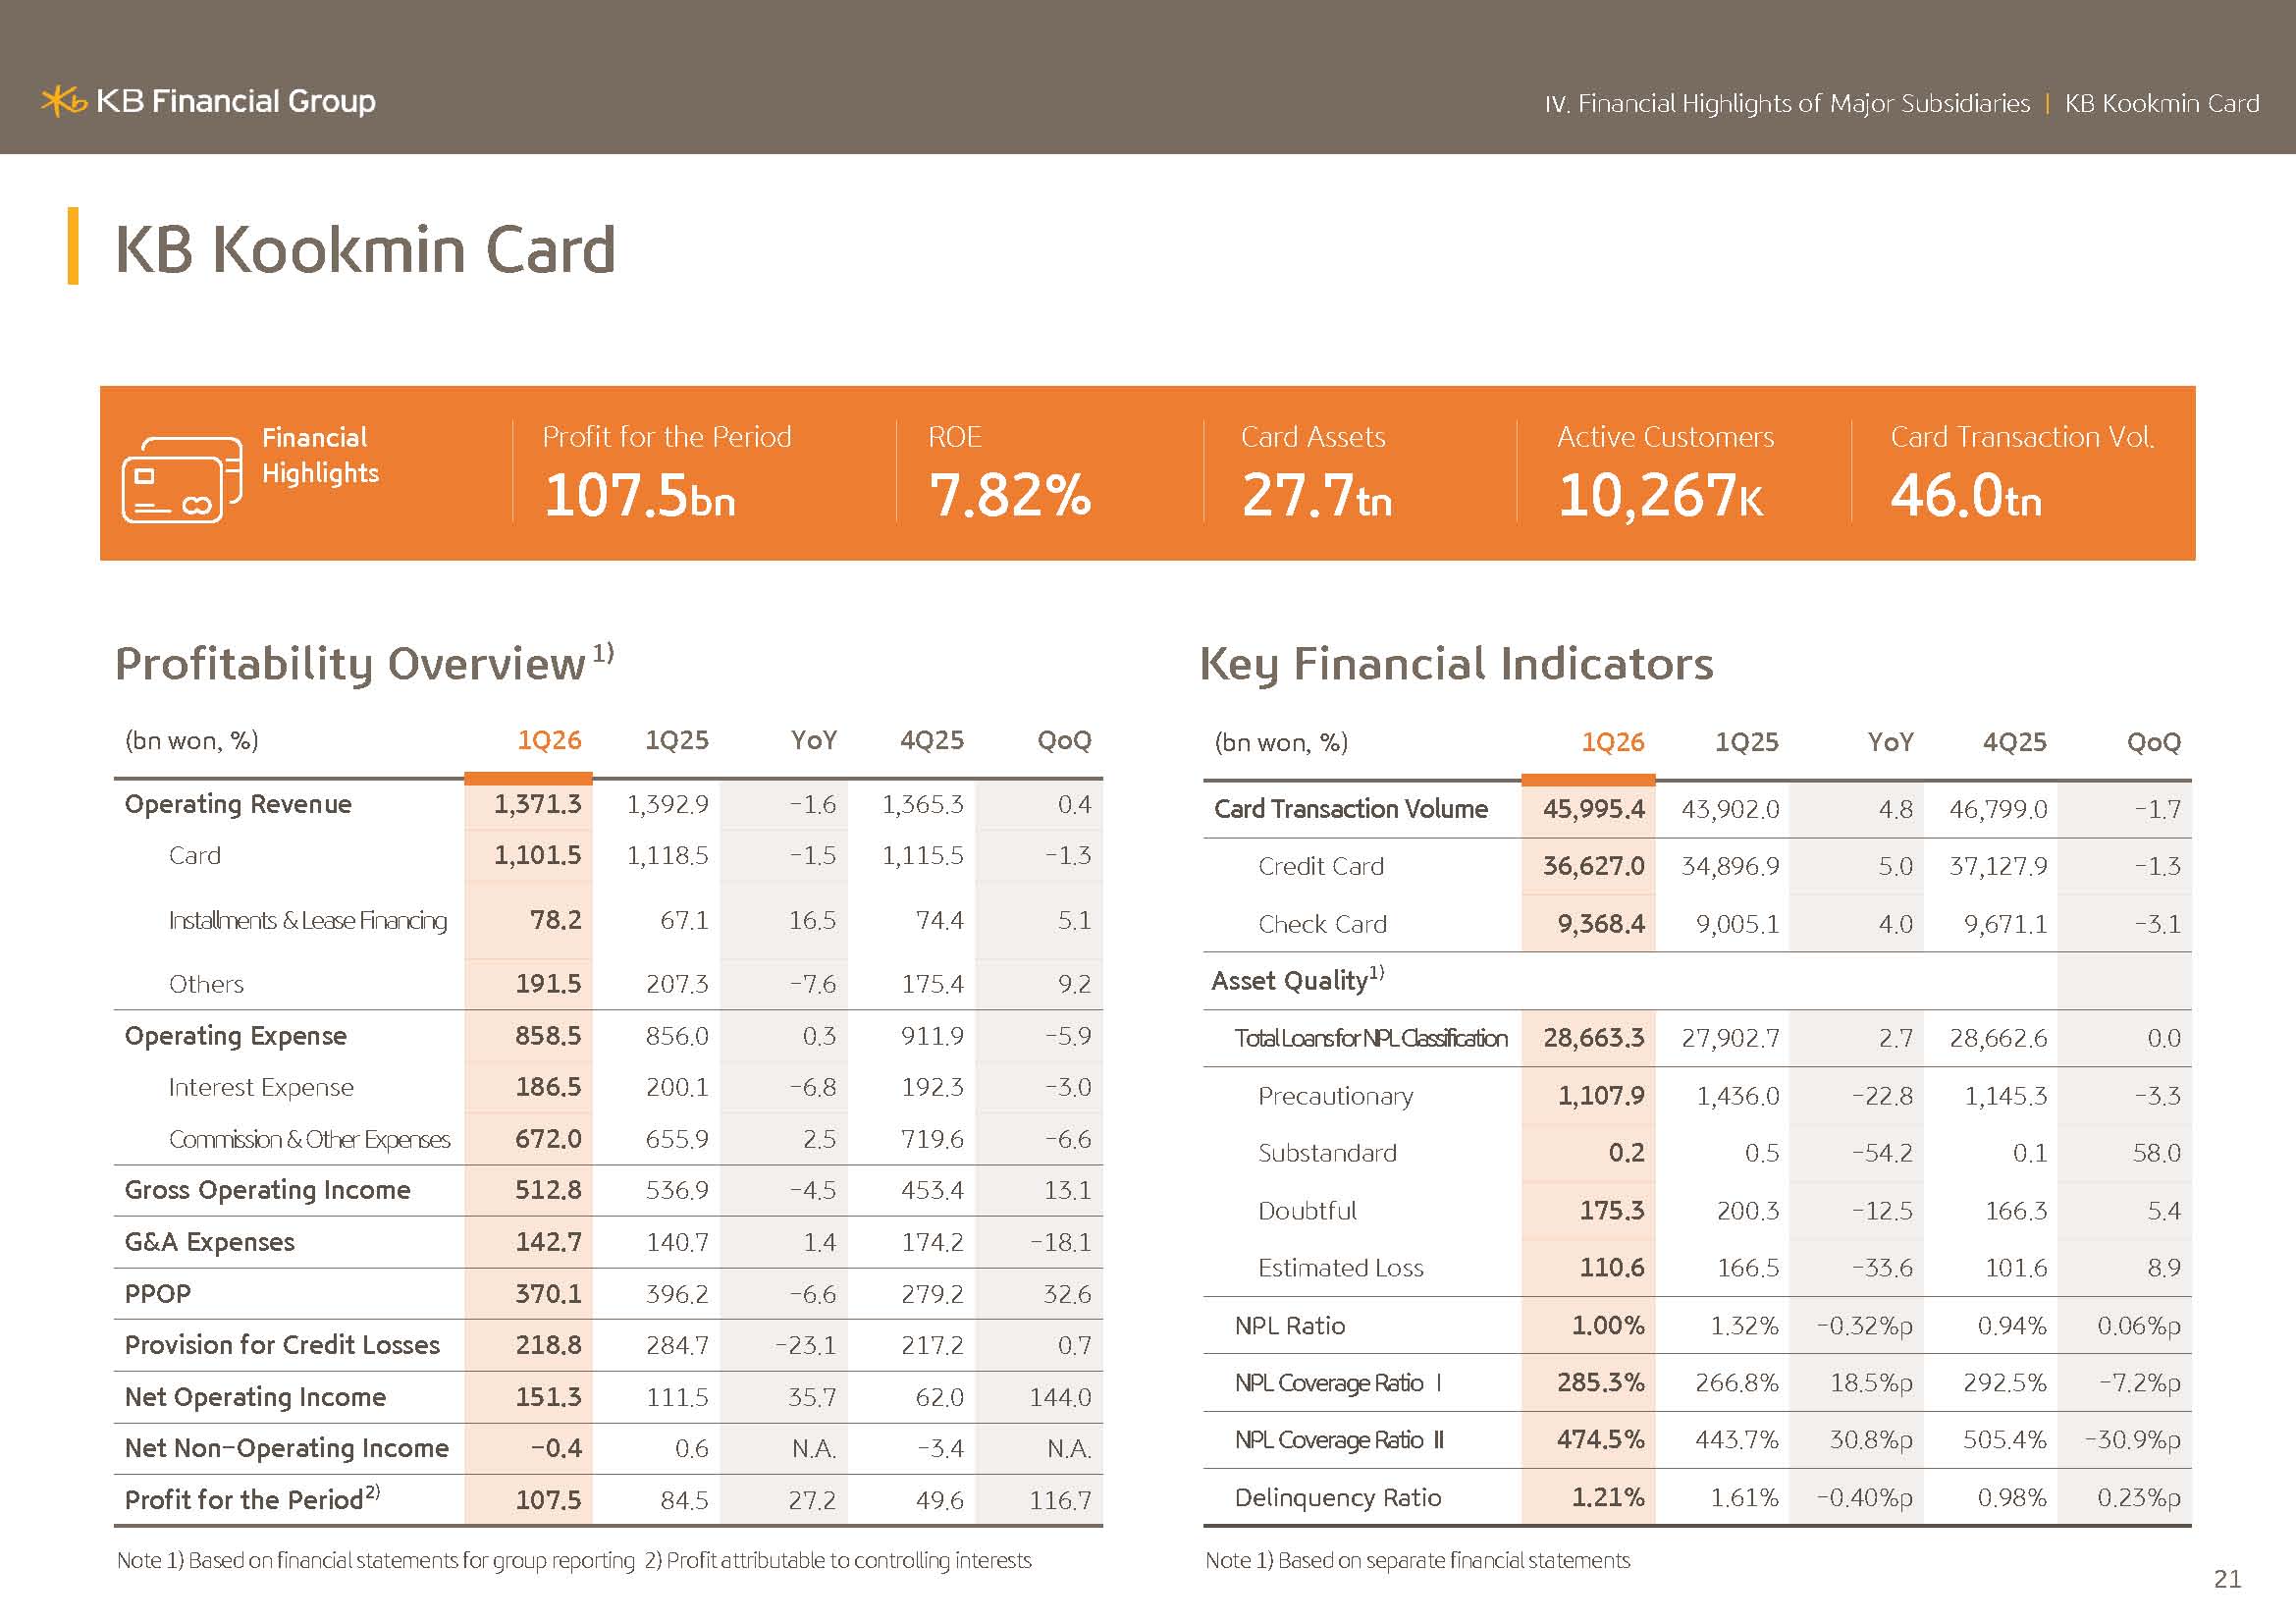Select the 1Q26 column header in Key Financial Indicators
This screenshot has height=1624, width=2296.
tap(1612, 742)
